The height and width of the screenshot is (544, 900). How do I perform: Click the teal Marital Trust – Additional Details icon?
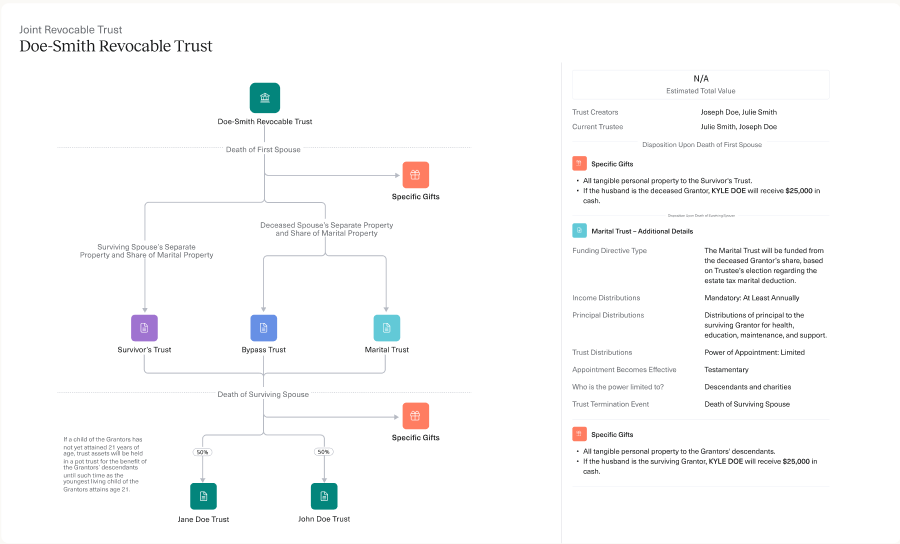click(x=579, y=231)
